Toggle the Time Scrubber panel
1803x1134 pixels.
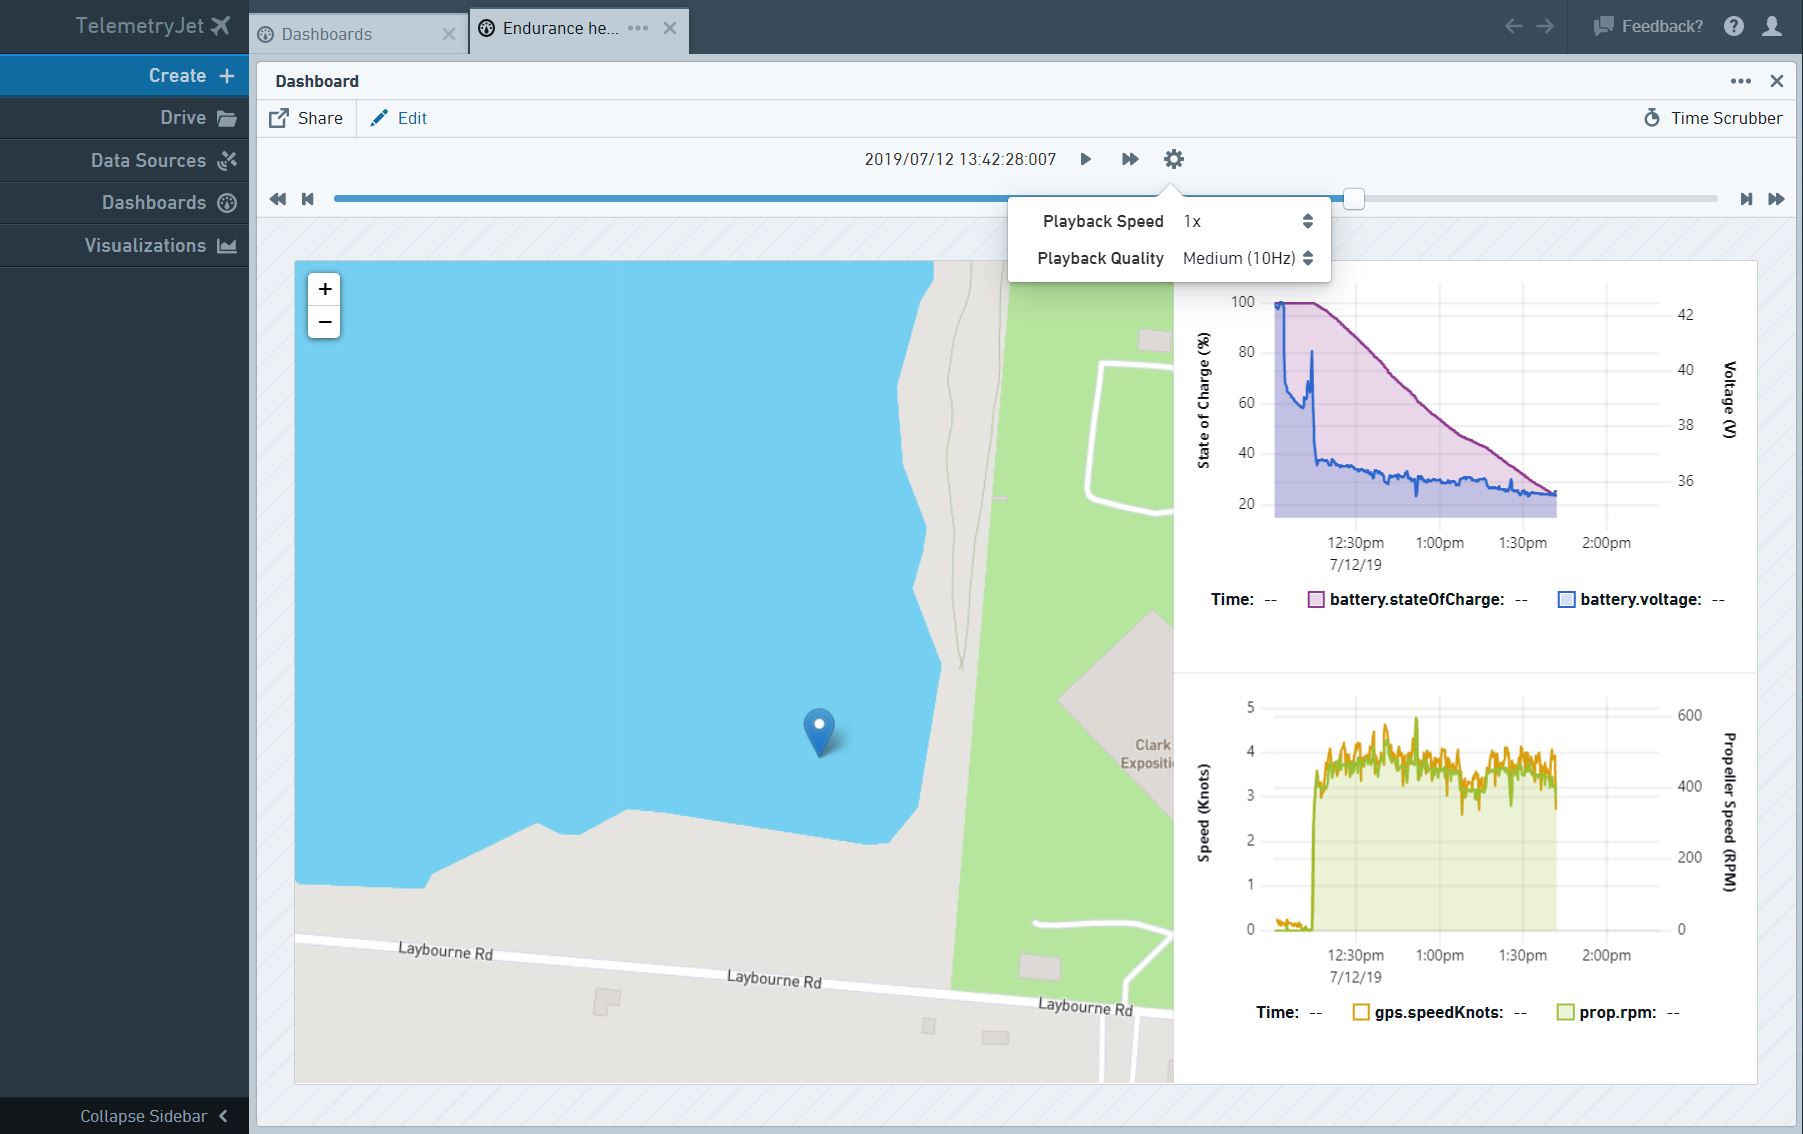point(1713,118)
